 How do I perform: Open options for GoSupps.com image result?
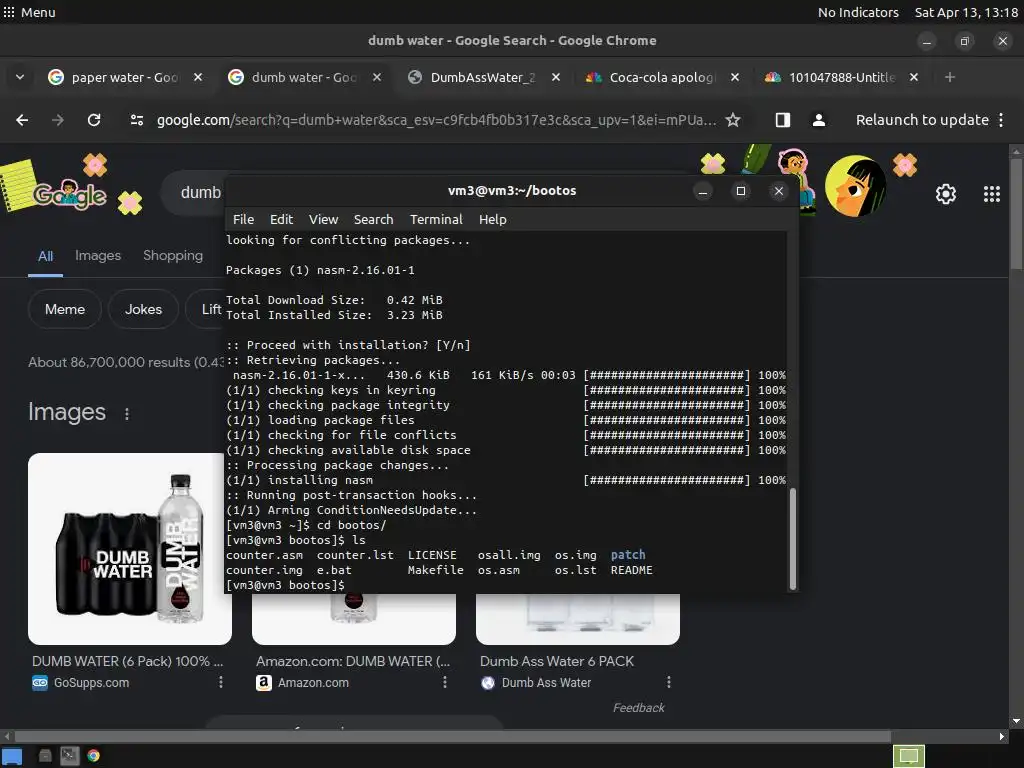pos(221,682)
